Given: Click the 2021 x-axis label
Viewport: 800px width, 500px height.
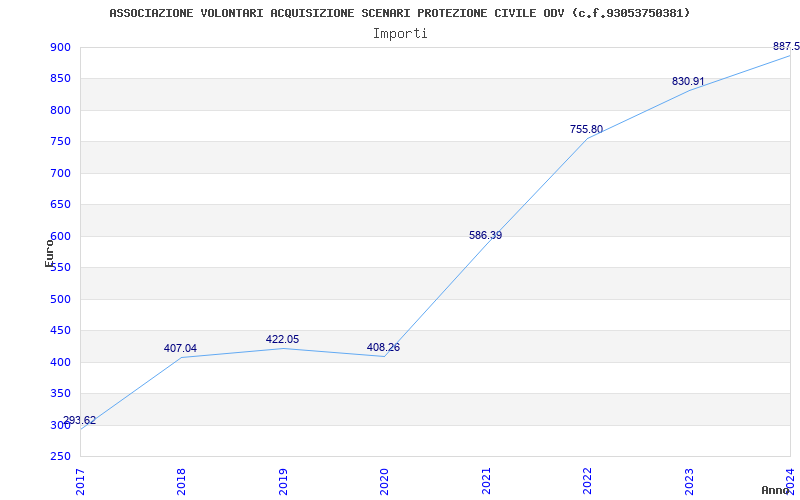Looking at the screenshot, I should [486, 480].
